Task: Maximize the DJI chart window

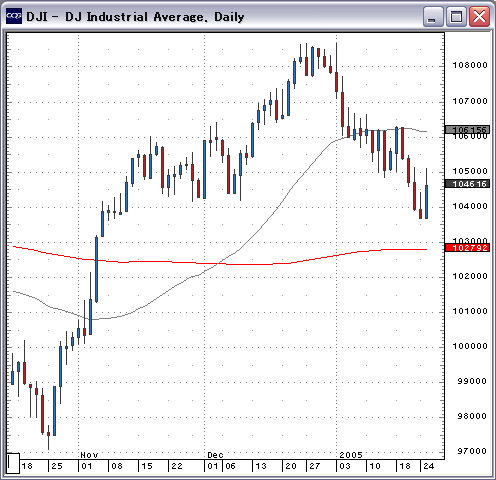Action: (456, 16)
